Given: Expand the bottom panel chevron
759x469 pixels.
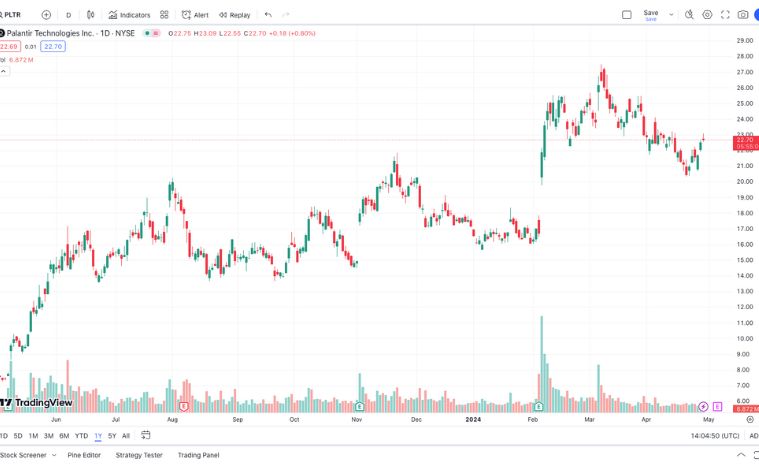Looking at the screenshot, I should coord(741,455).
